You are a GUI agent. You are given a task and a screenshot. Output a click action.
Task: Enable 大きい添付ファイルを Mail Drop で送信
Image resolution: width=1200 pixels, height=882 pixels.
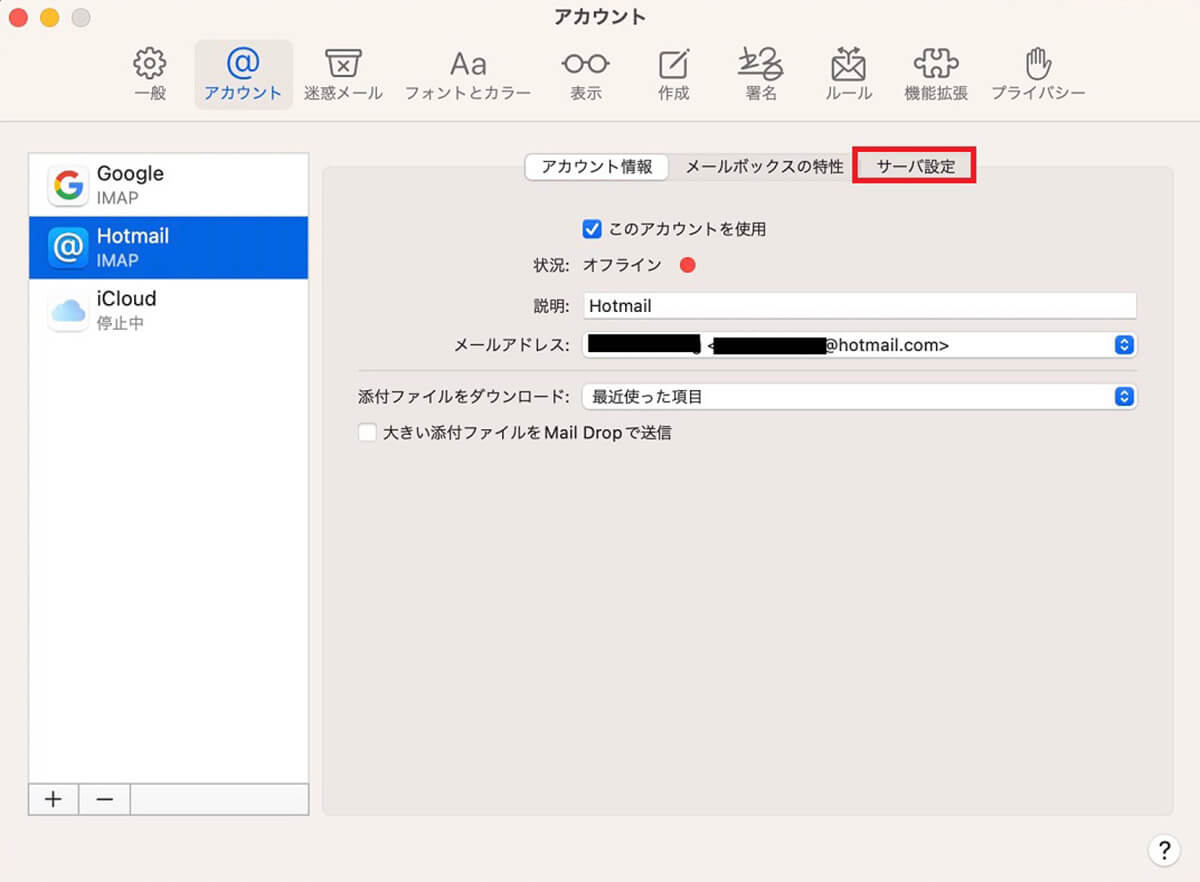coord(367,433)
